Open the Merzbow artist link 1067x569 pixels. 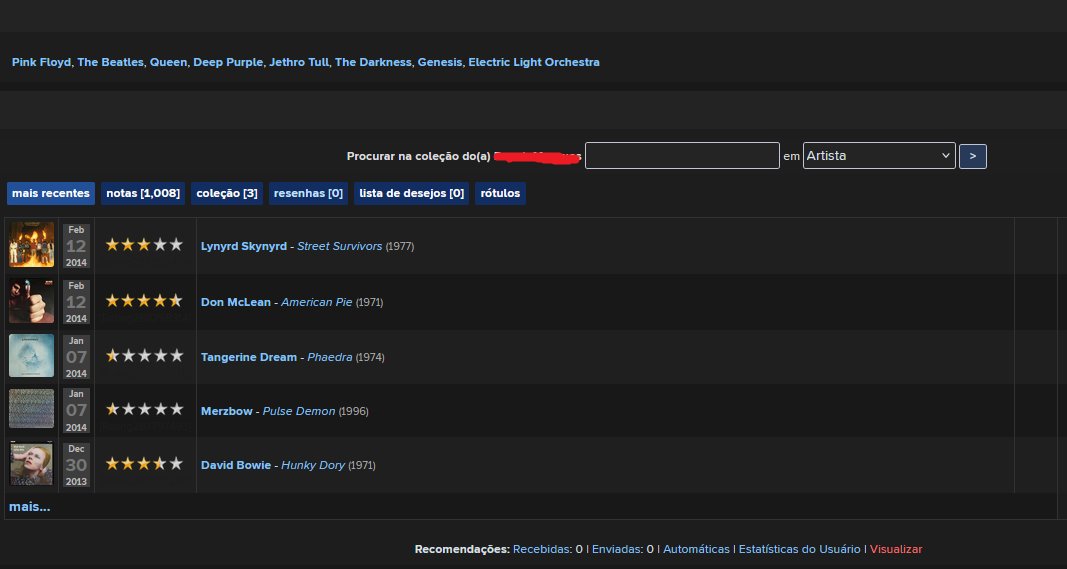(227, 412)
